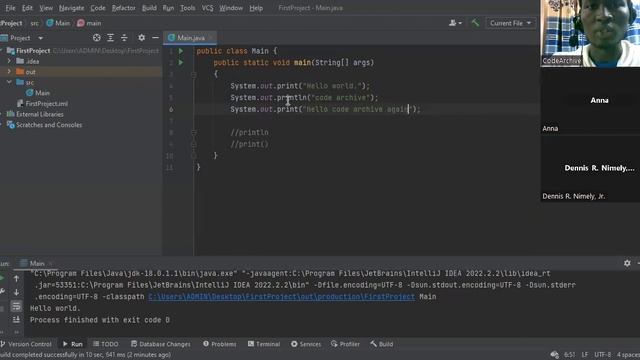Run class Main from gutter arrow
The image size is (640, 360).
pos(181,51)
